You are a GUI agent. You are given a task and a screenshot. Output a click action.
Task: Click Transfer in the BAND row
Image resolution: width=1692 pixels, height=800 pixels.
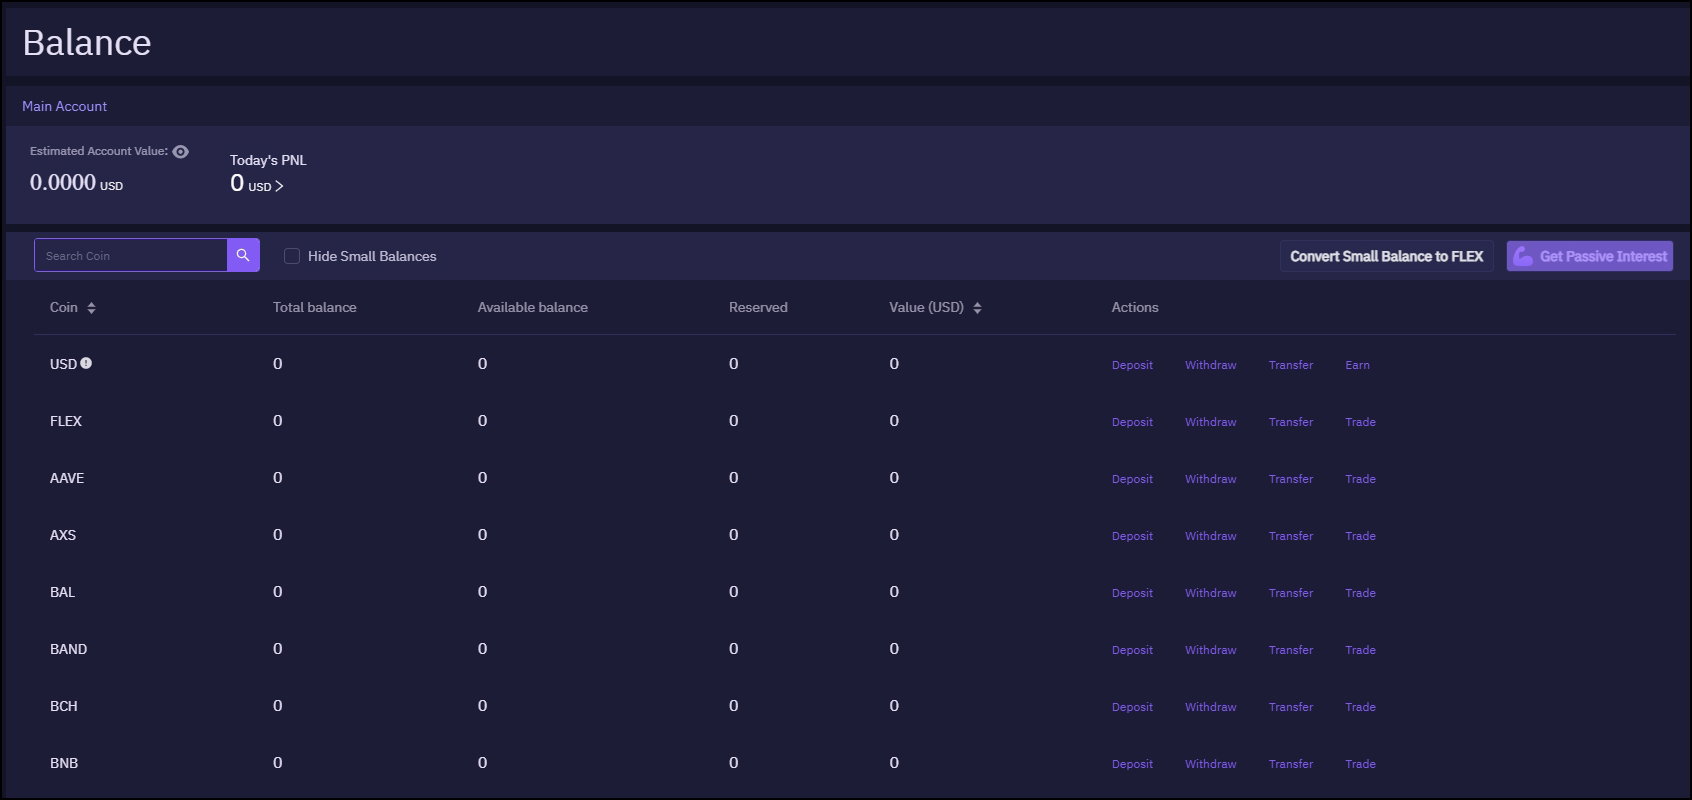point(1291,650)
